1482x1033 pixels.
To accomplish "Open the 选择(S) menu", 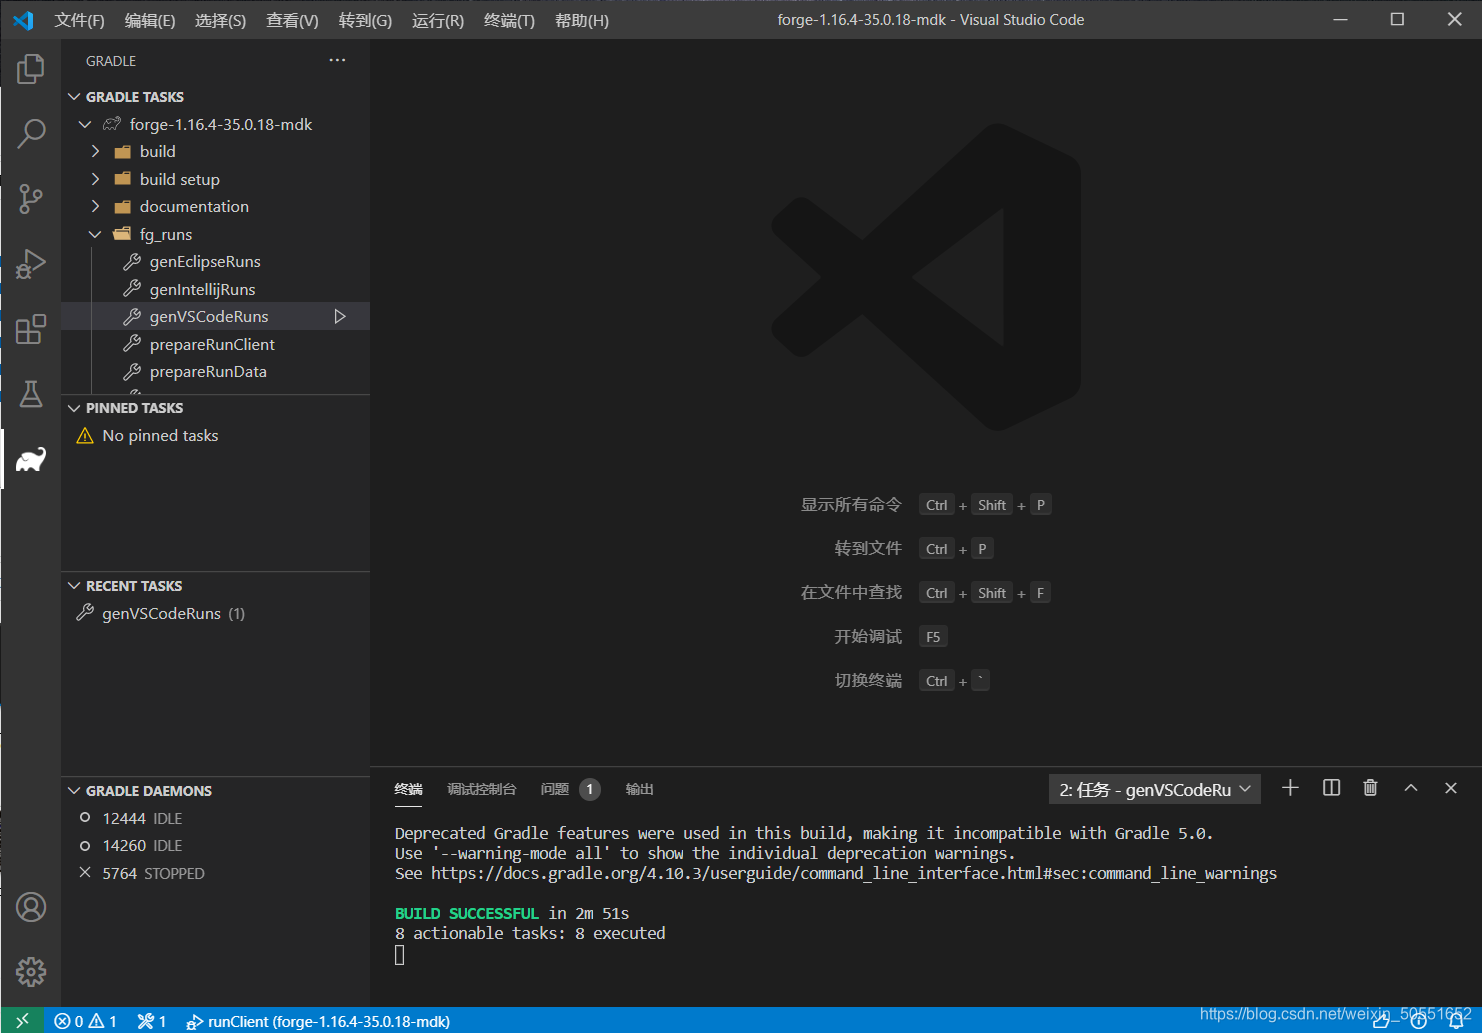I will (x=220, y=20).
